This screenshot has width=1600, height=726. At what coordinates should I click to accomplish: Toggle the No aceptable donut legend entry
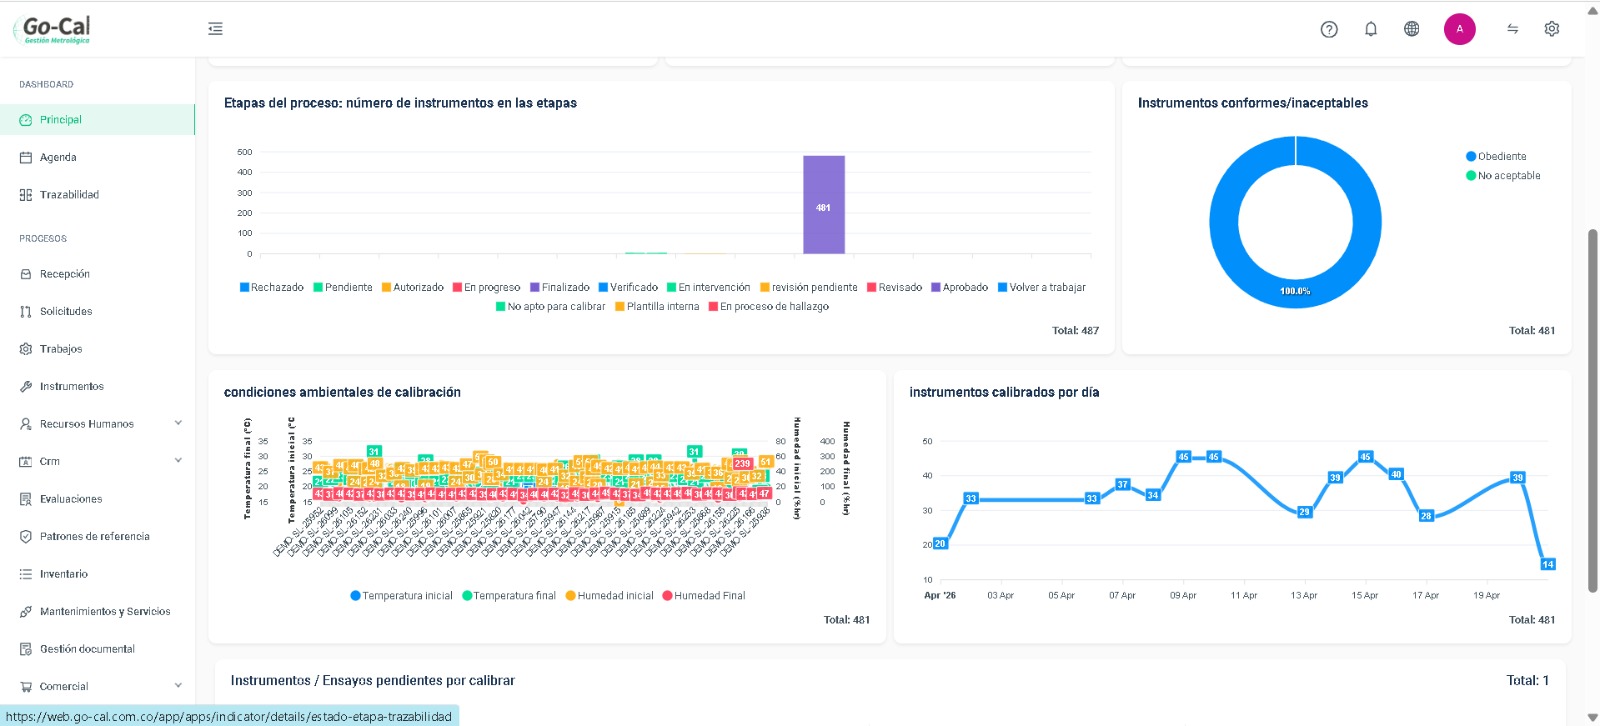click(x=1503, y=176)
